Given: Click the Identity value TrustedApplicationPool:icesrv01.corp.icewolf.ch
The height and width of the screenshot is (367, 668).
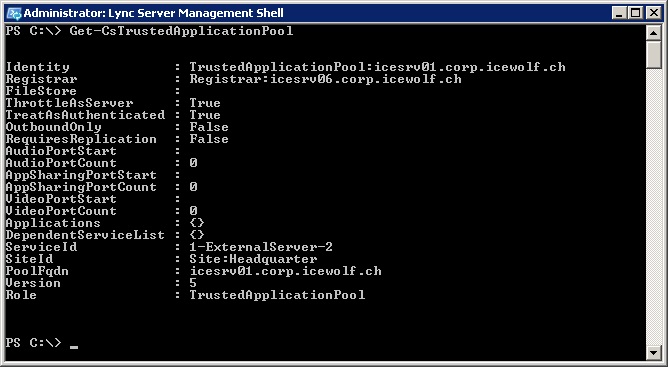Looking at the screenshot, I should [377, 67].
